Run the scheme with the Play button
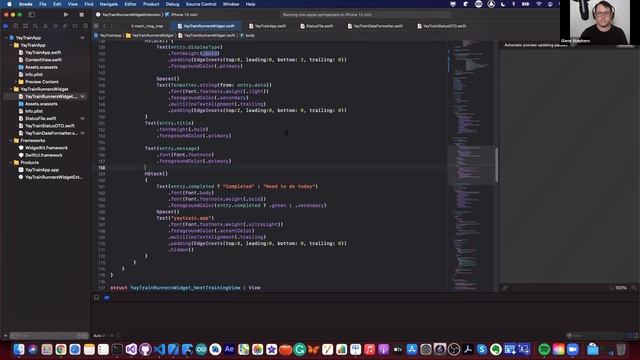This screenshot has width=640, height=360. click(x=66, y=14)
